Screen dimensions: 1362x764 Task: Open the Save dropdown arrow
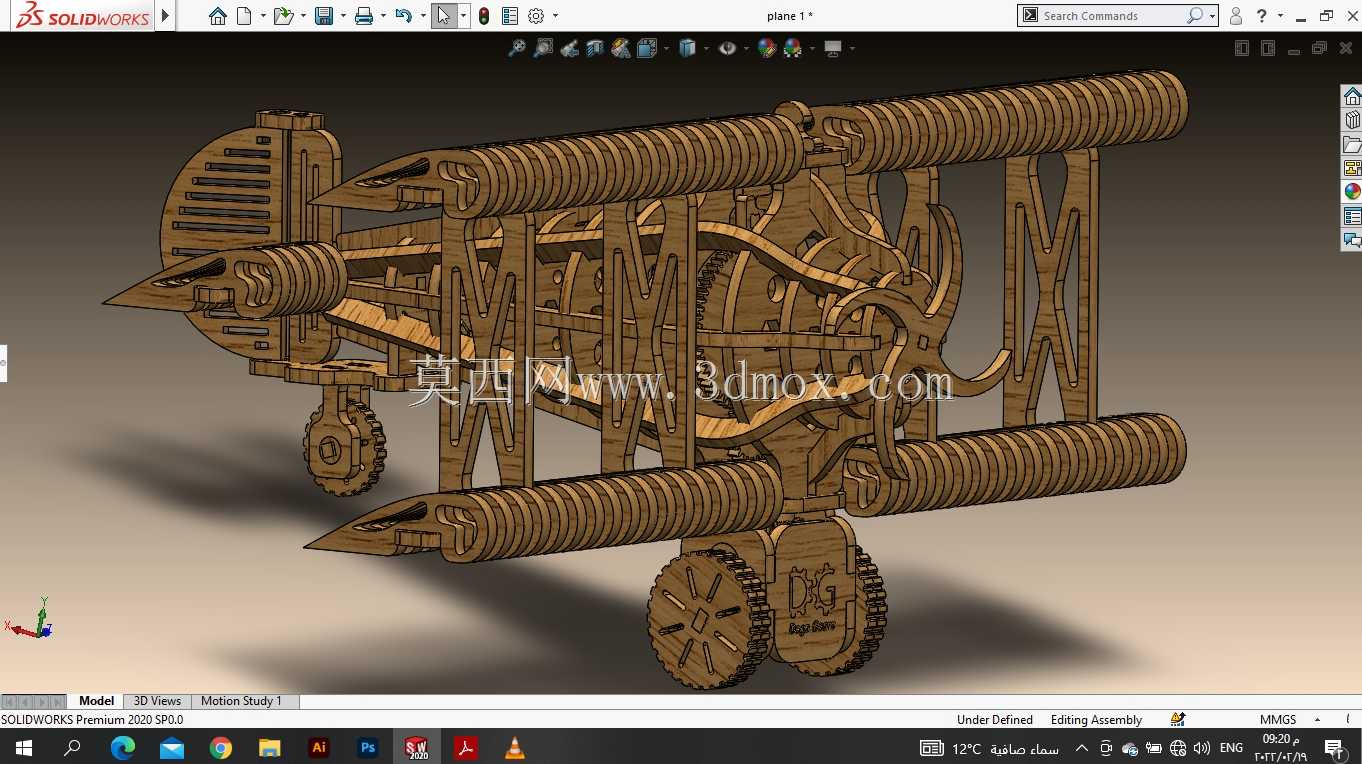343,16
